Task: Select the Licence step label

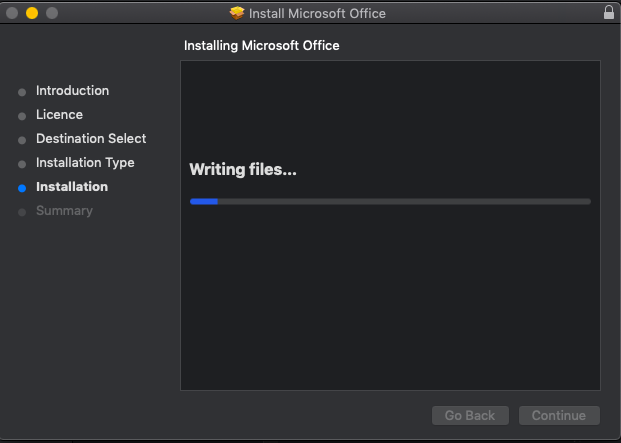Action: point(58,115)
